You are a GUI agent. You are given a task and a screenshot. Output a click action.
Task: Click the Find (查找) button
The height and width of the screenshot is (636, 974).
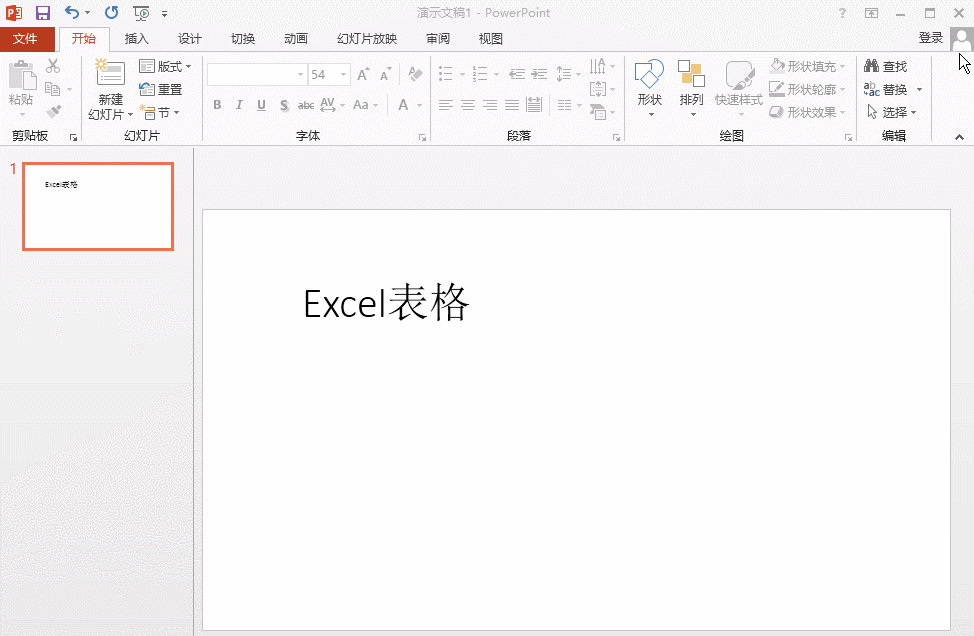[886, 66]
